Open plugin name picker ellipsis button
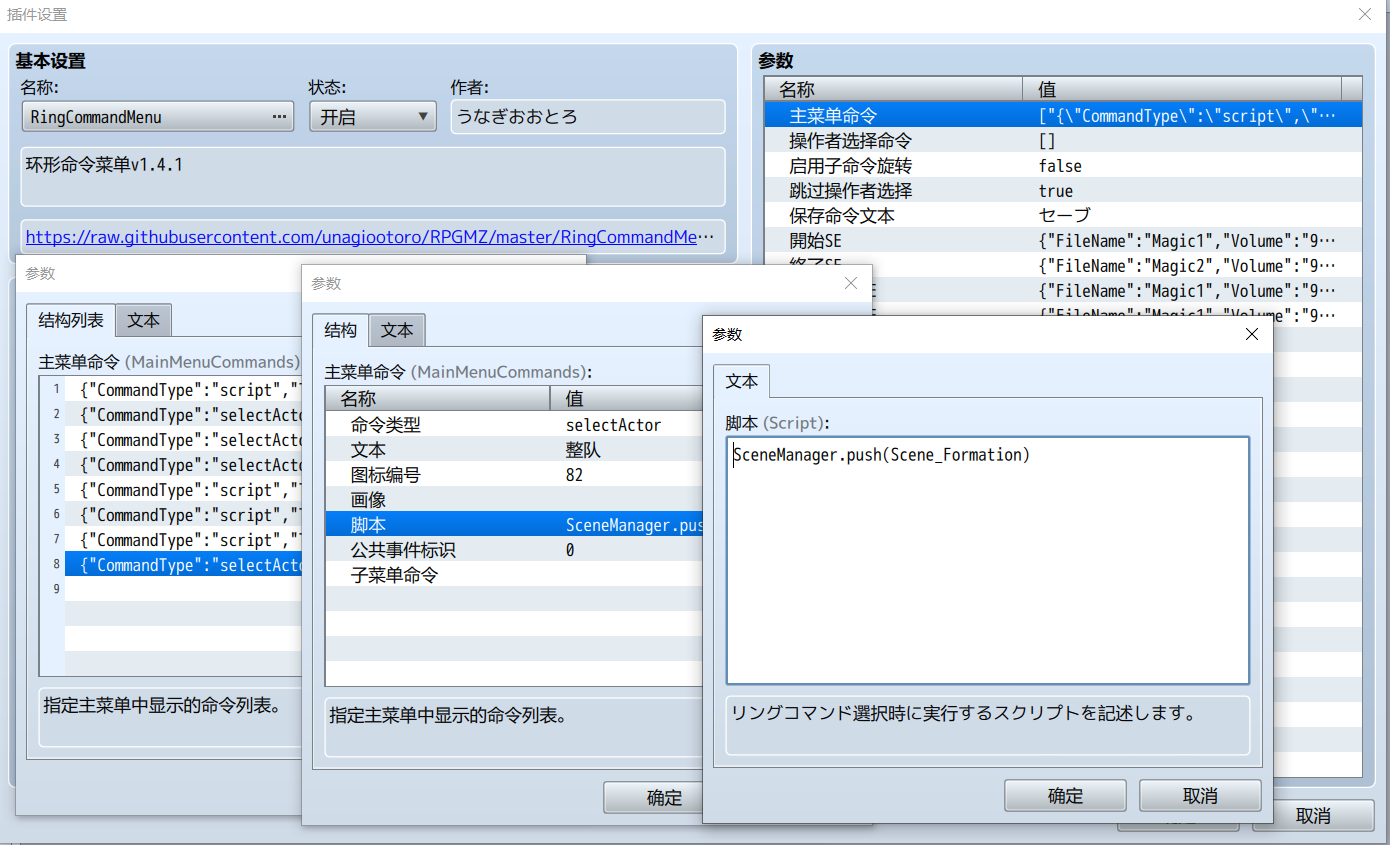 pyautogui.click(x=279, y=117)
